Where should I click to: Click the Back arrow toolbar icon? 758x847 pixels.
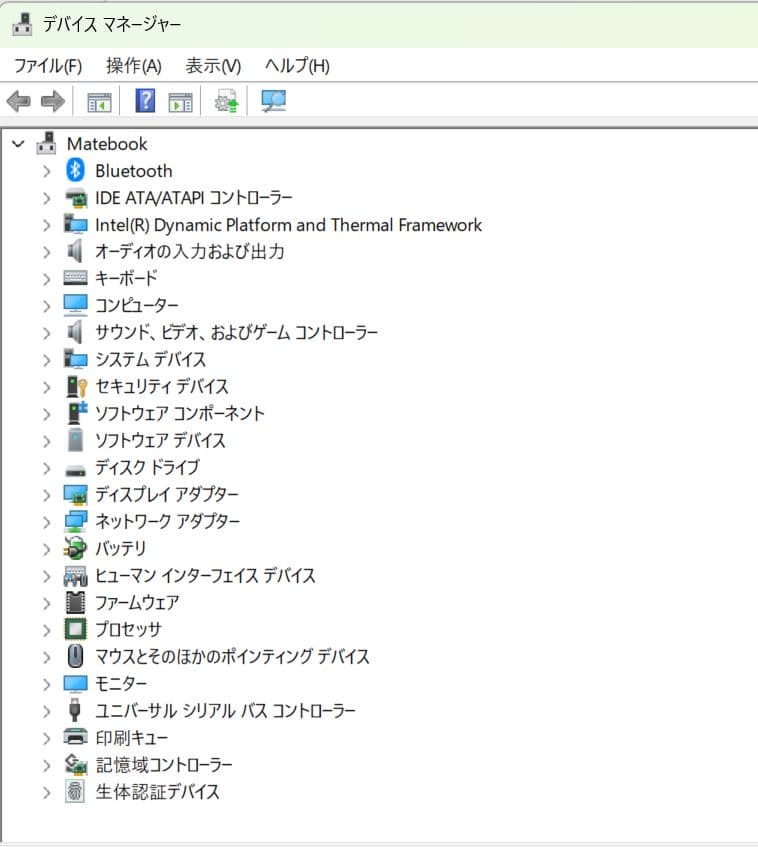(x=18, y=101)
